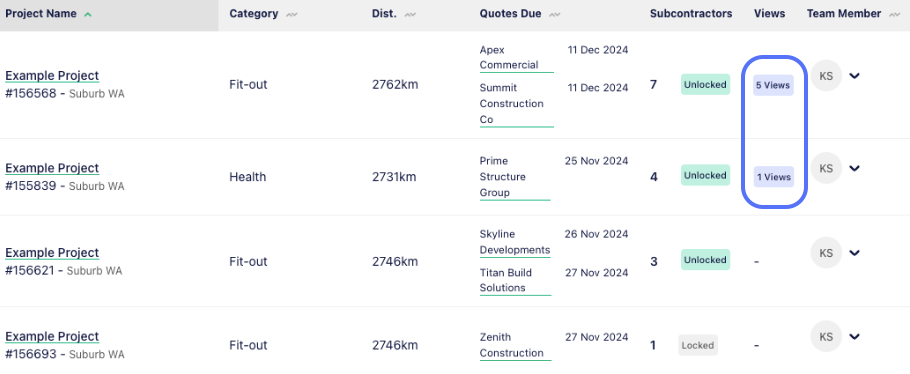Open the Apex Commercial builder link
Viewport: 910px width, 374px height.
[509, 57]
